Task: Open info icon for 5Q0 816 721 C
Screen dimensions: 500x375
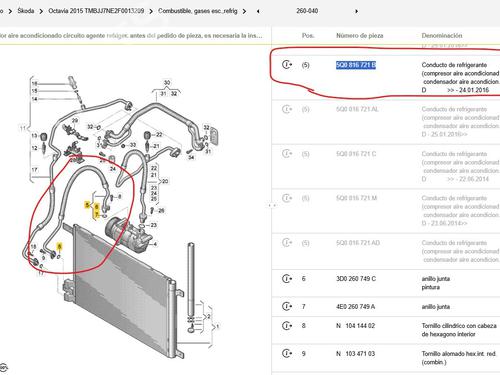Action: 287,154
